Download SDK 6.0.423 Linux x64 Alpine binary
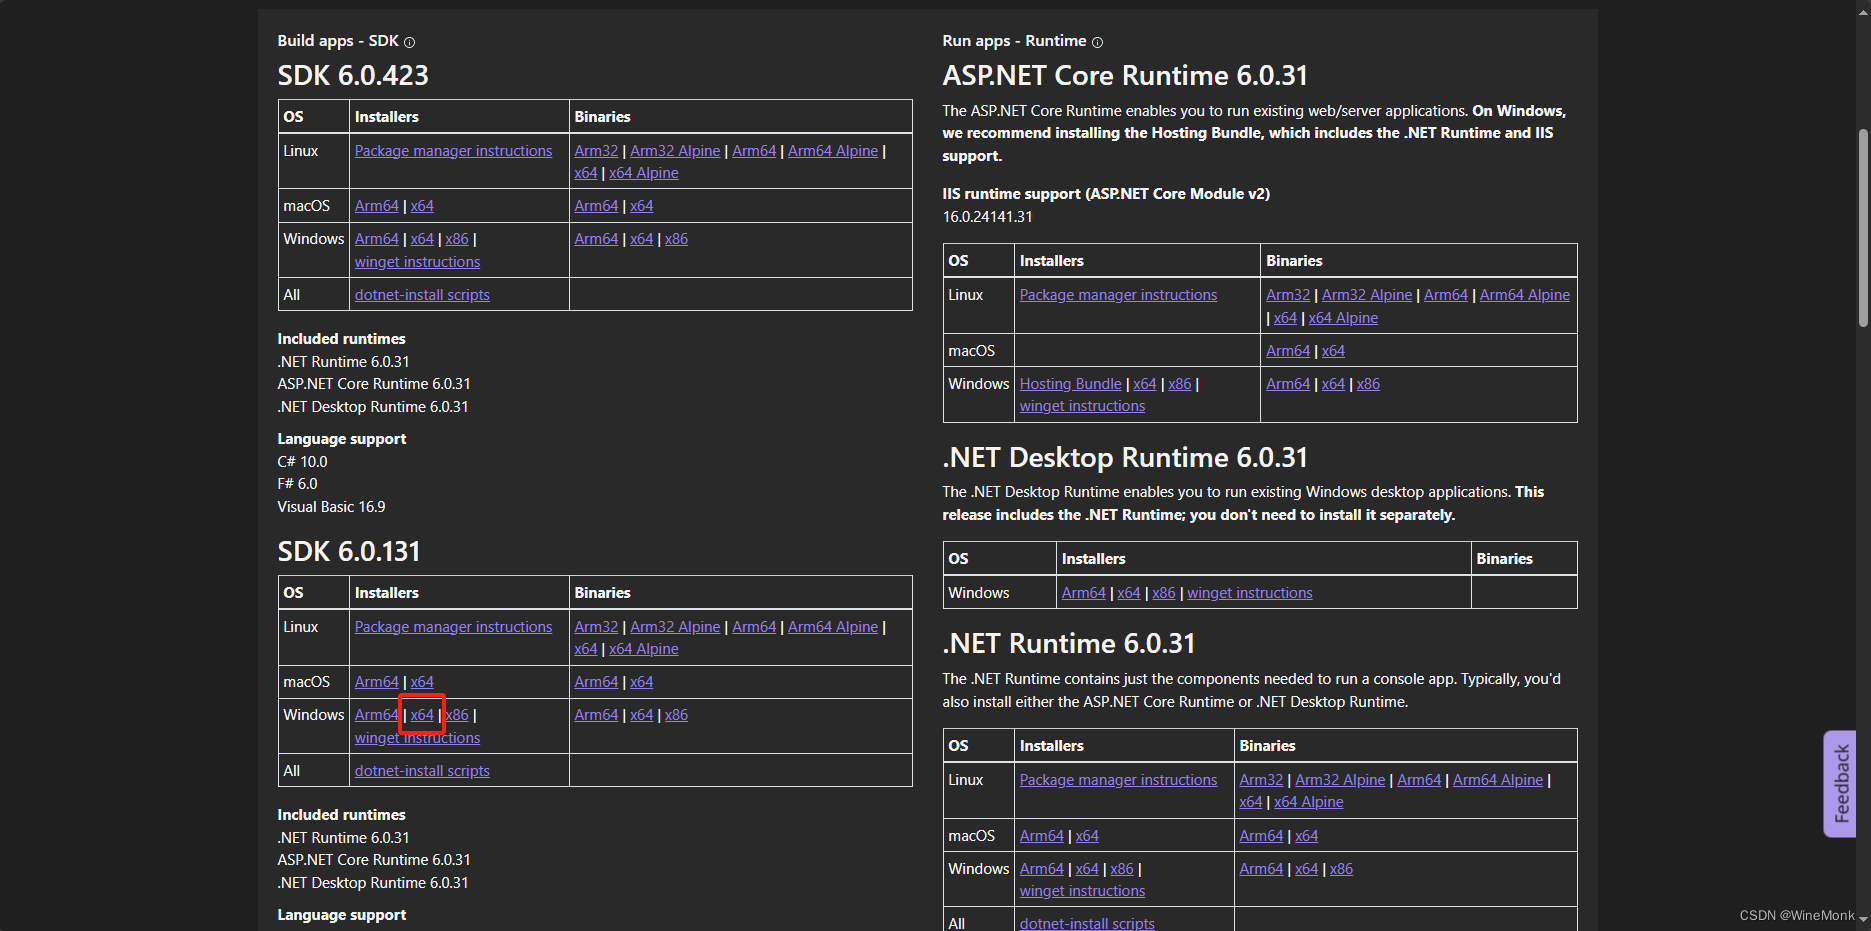 click(644, 173)
